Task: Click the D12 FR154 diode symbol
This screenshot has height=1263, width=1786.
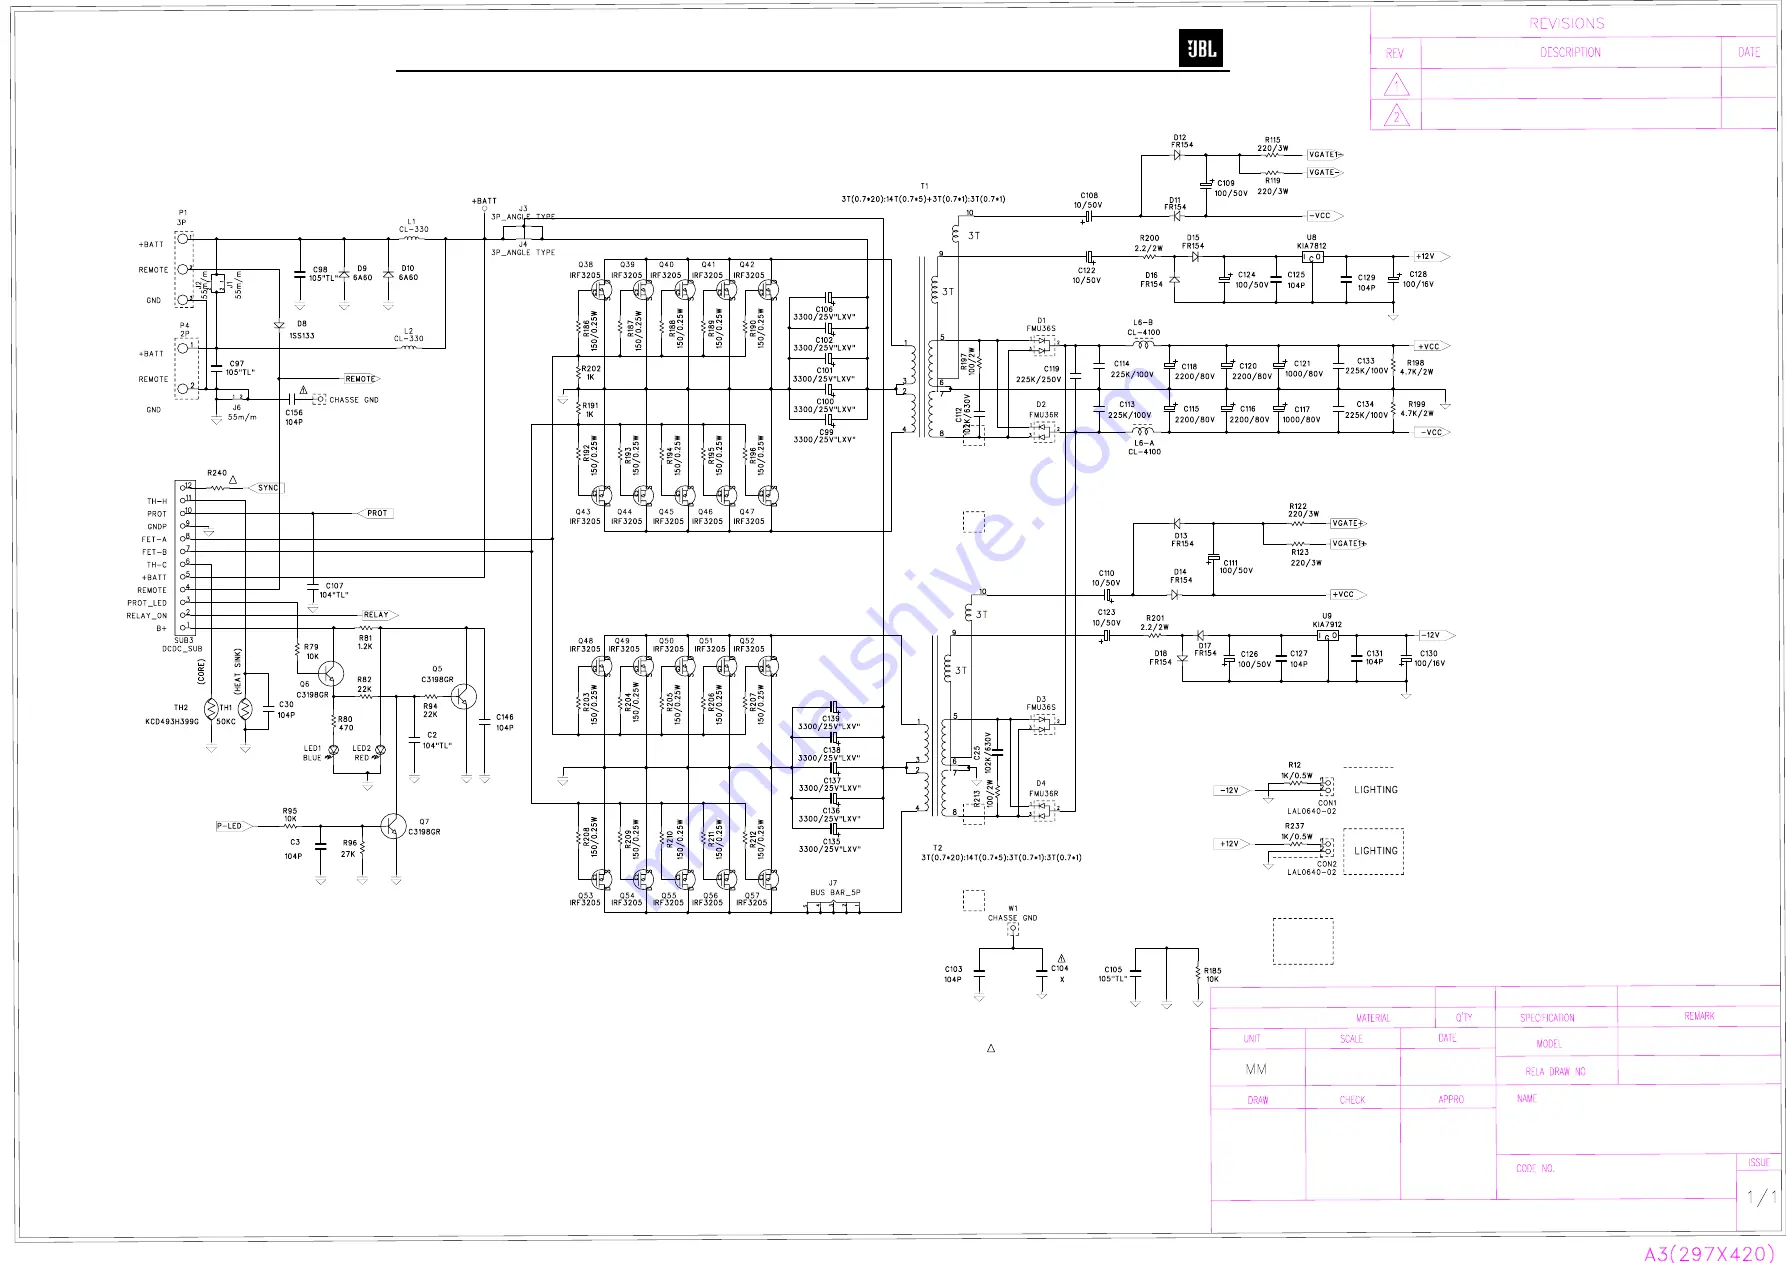Action: 1177,155
